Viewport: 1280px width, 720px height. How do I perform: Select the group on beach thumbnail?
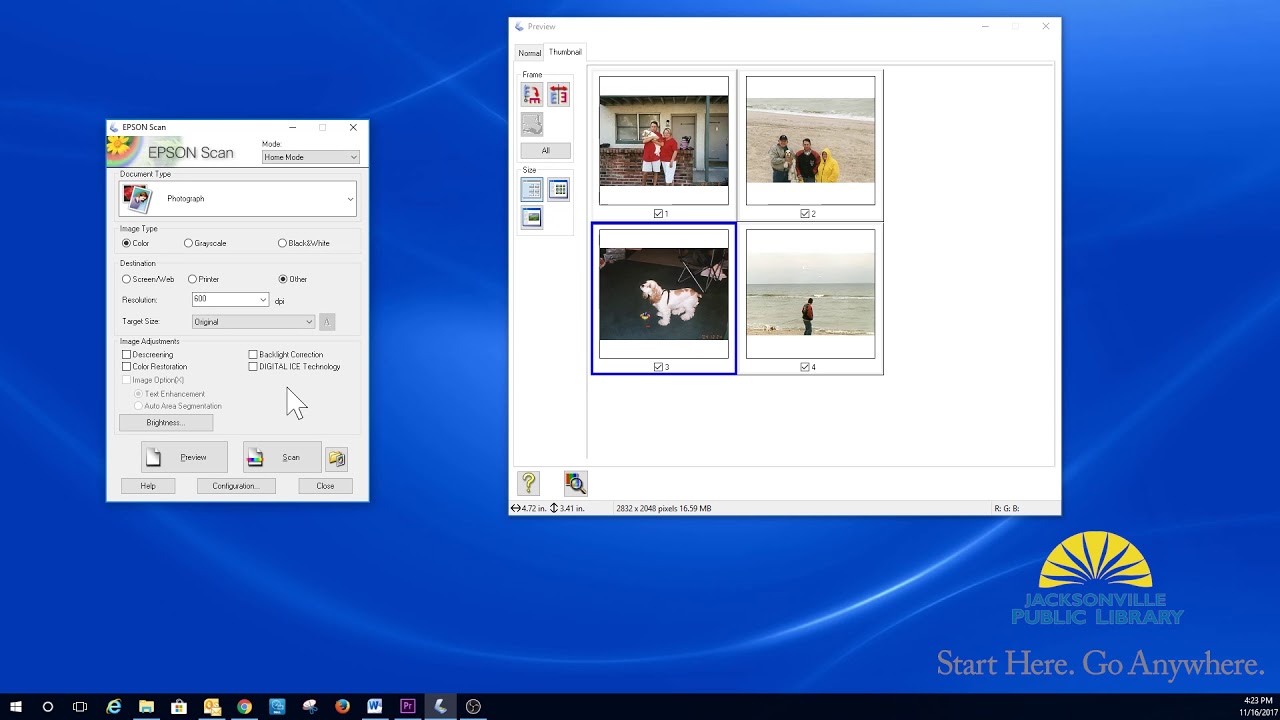click(810, 141)
